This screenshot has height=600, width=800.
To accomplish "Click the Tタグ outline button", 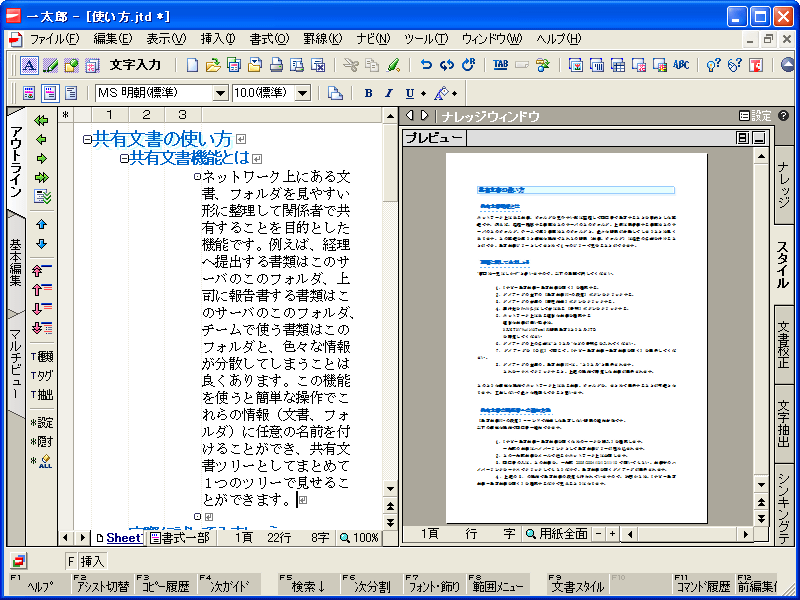I will (x=42, y=376).
